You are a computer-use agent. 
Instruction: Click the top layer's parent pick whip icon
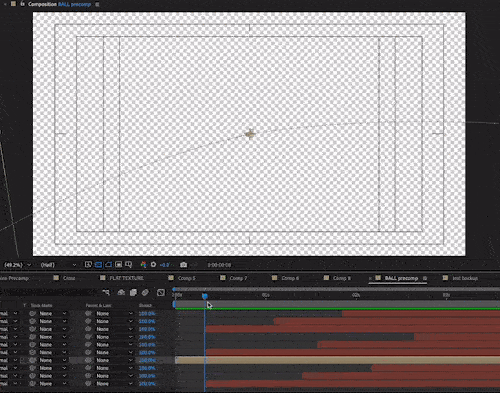click(x=88, y=314)
